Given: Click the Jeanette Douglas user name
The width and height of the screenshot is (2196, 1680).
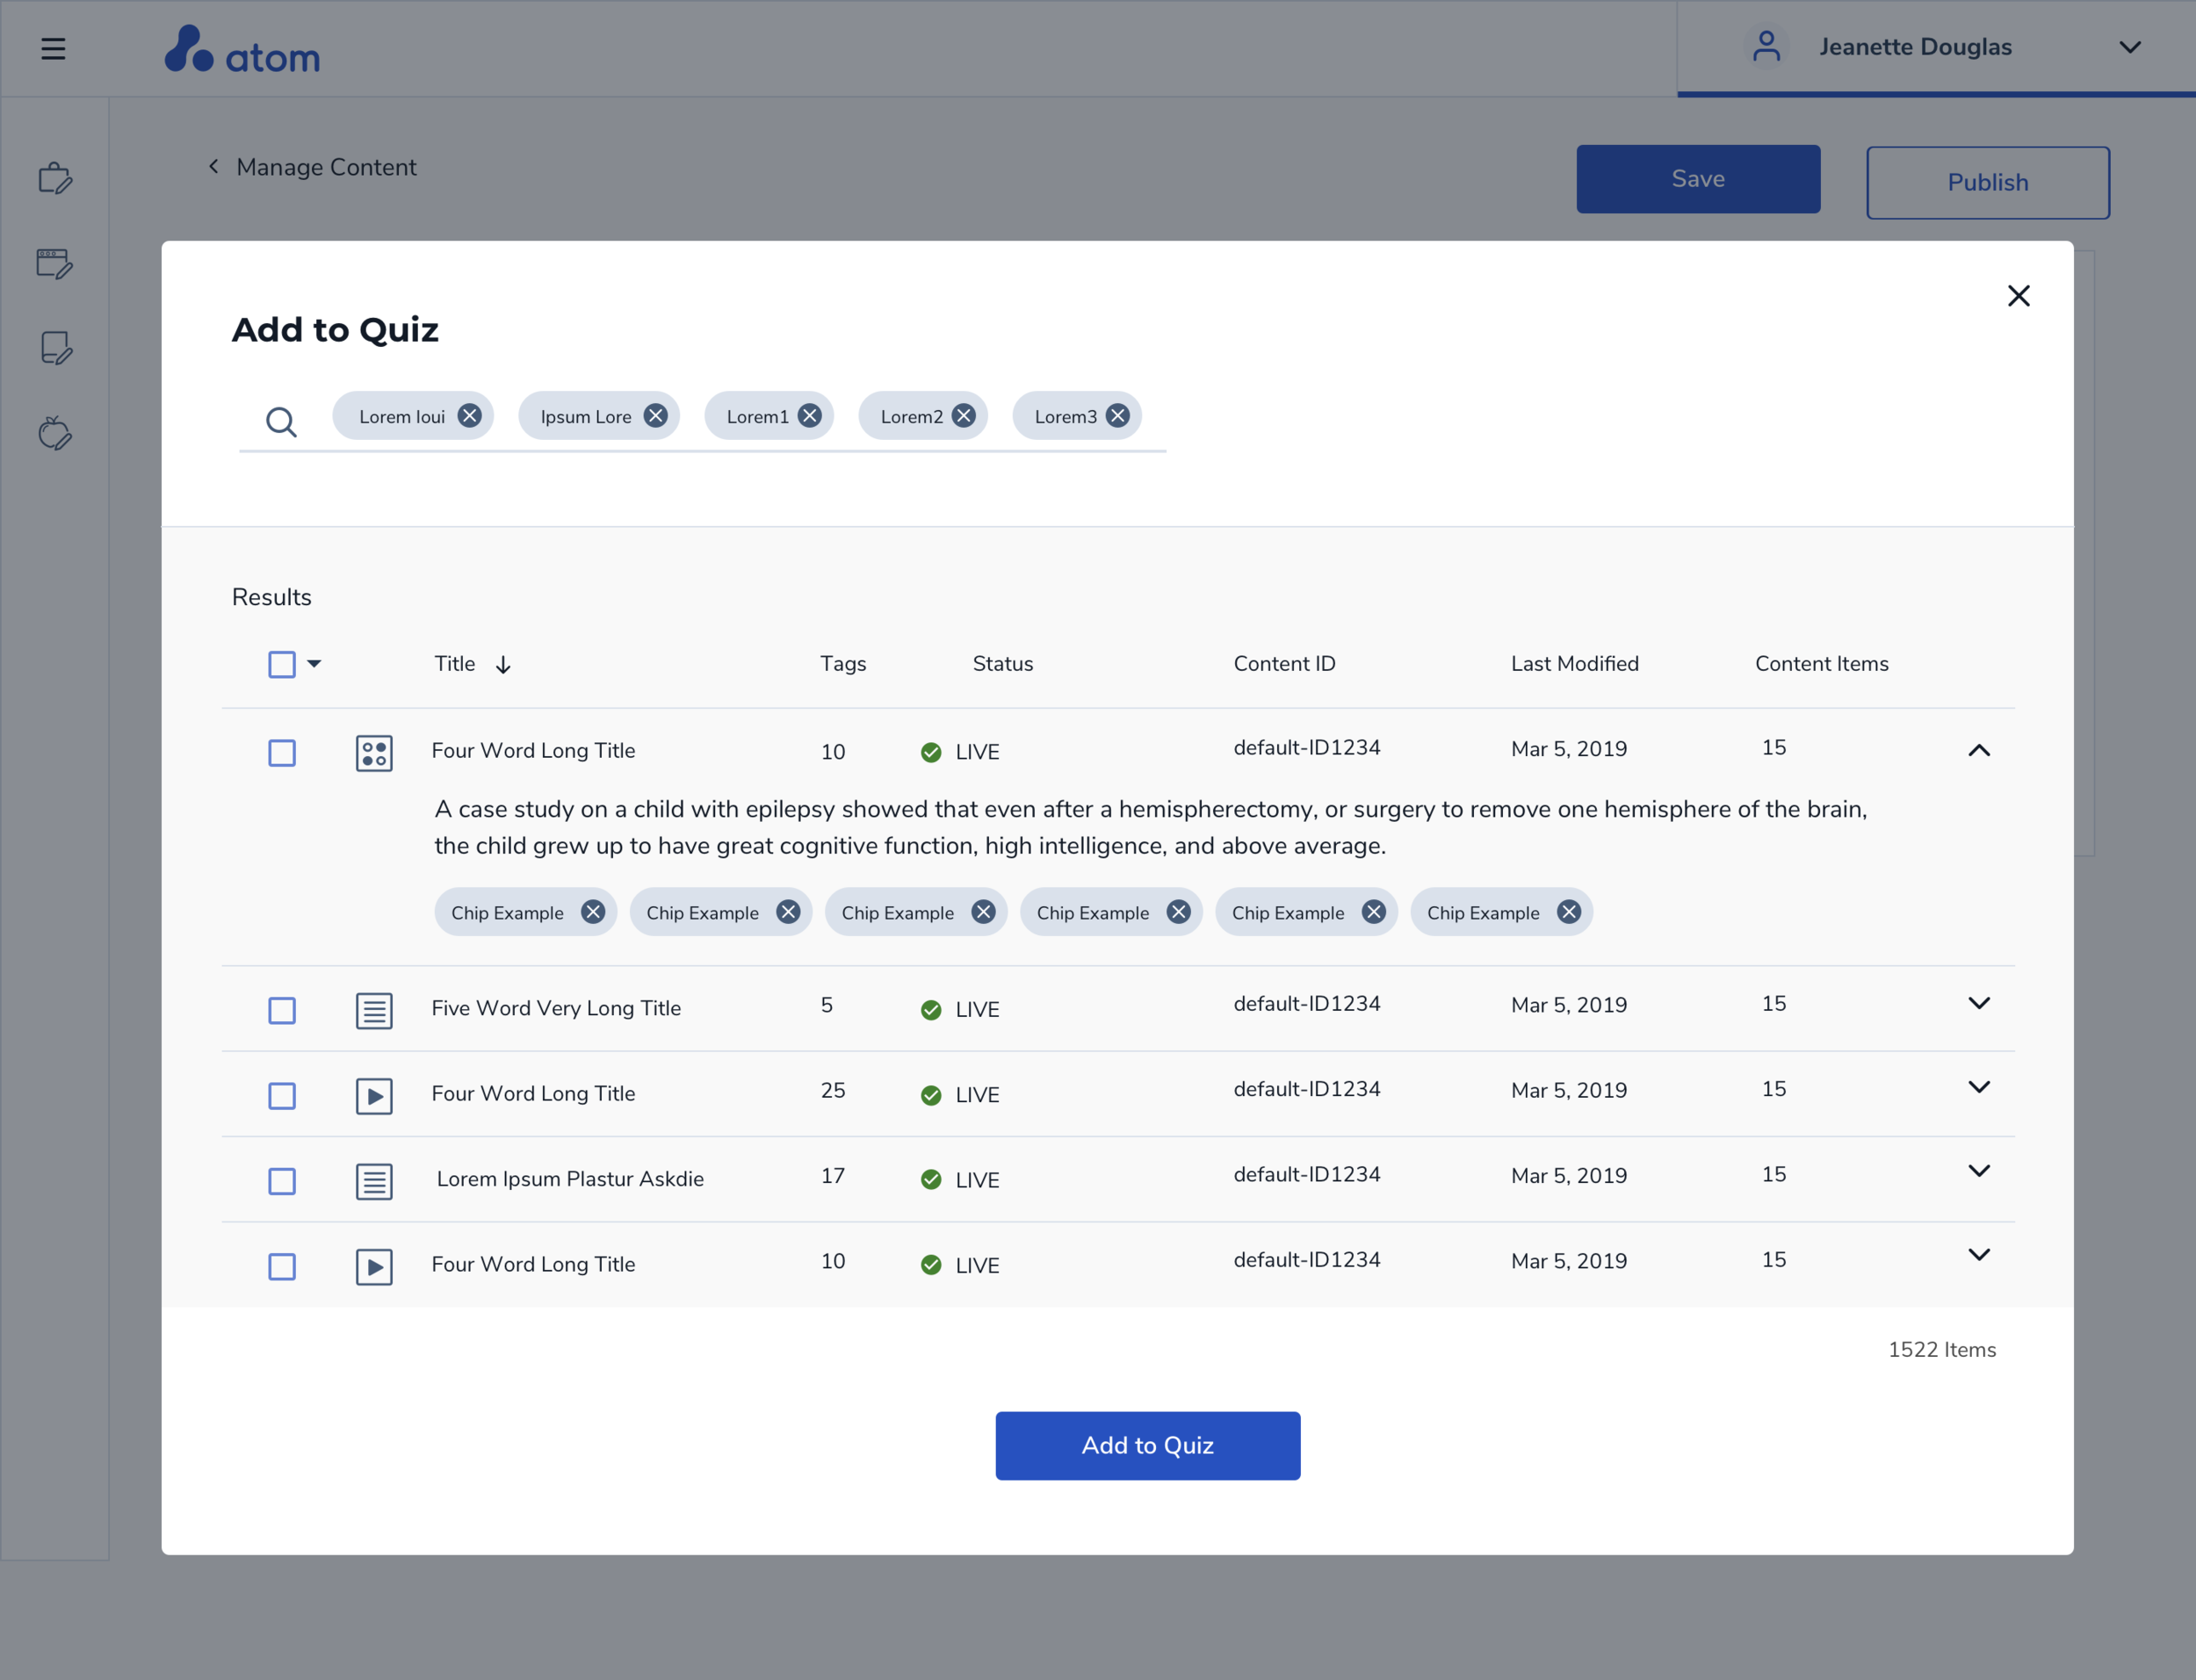Looking at the screenshot, I should 1915,47.
